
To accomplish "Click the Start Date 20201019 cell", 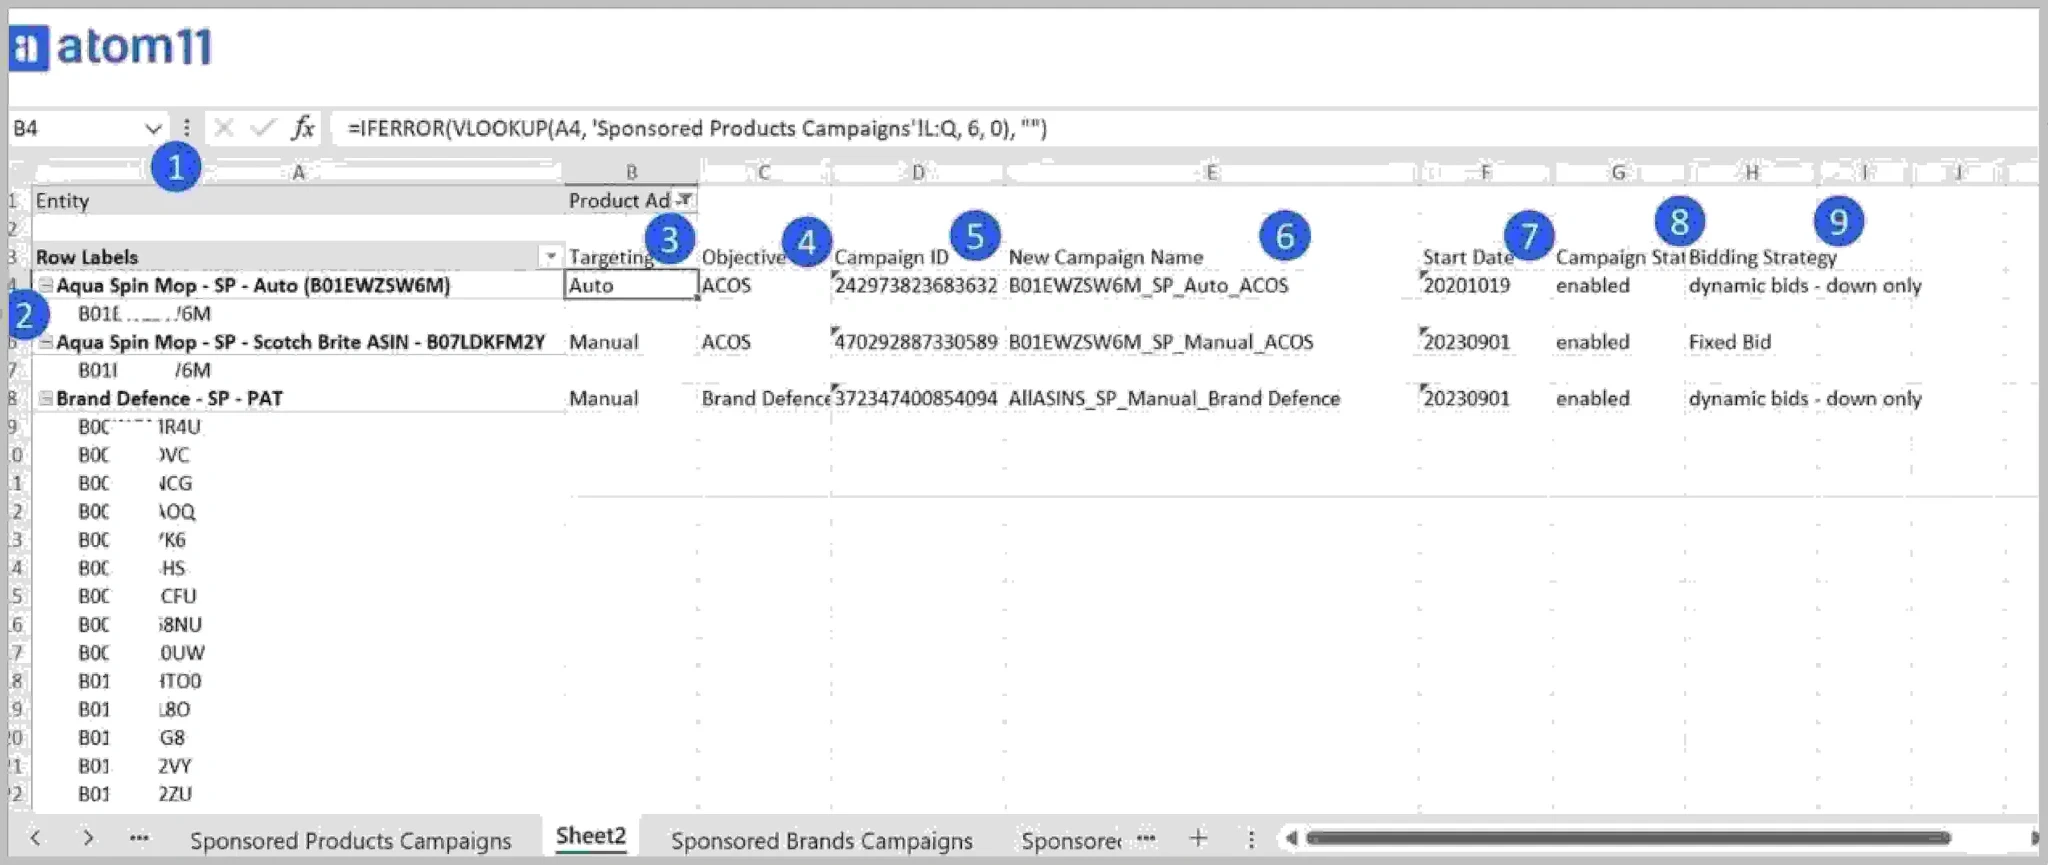I will pyautogui.click(x=1485, y=285).
